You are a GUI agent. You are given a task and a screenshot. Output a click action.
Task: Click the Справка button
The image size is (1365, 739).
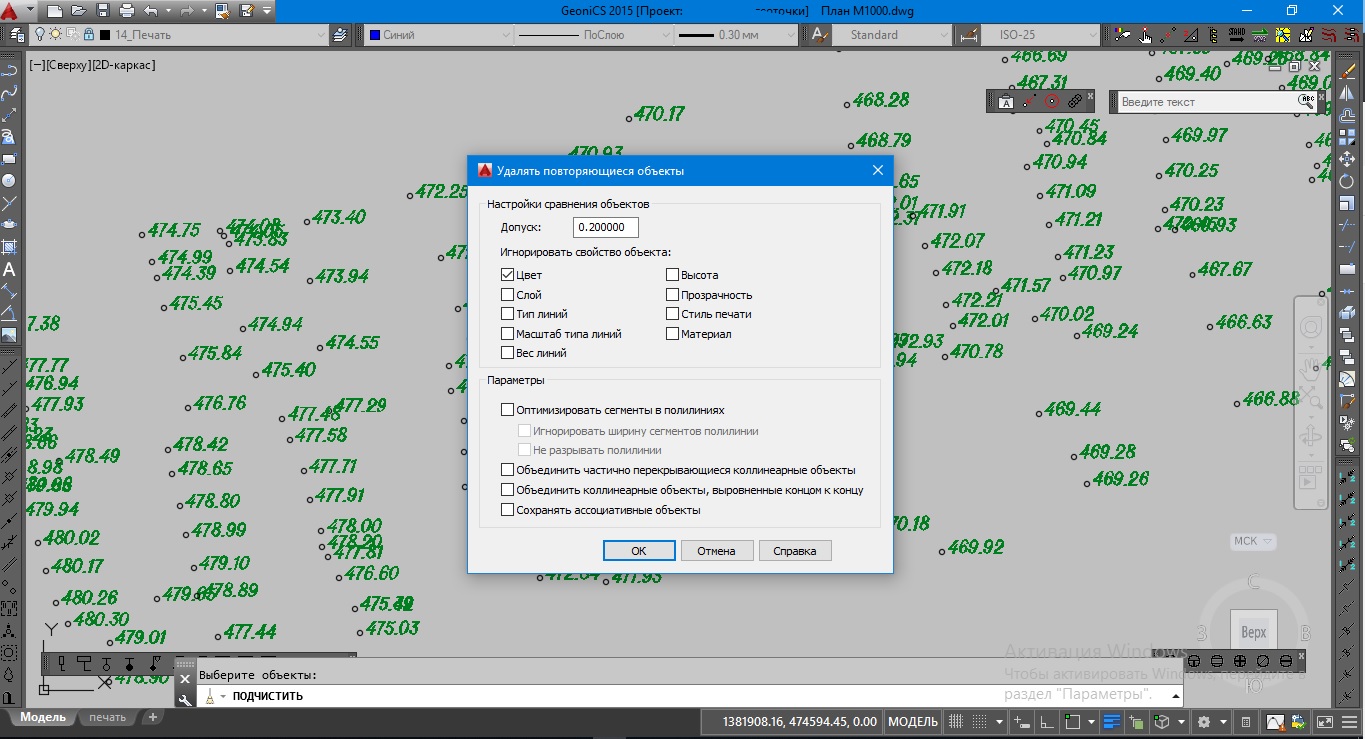point(795,551)
